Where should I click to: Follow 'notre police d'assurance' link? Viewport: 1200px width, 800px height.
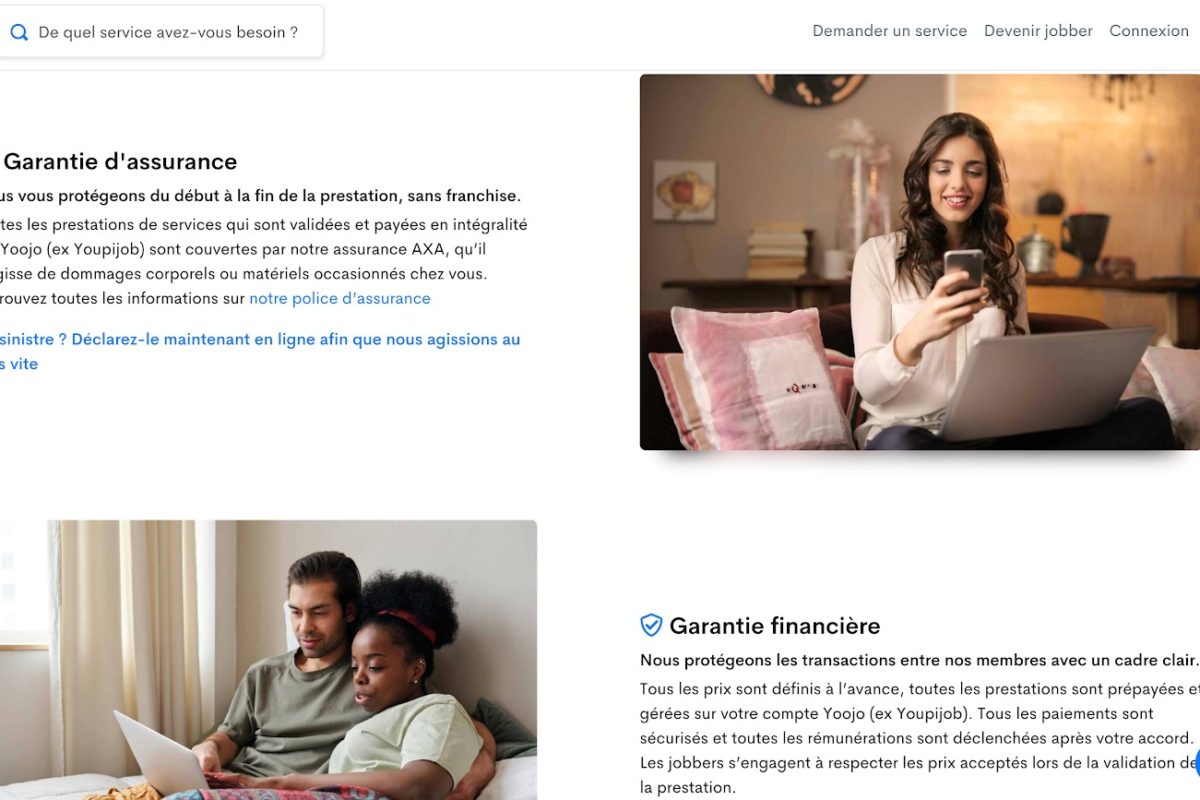pos(340,298)
